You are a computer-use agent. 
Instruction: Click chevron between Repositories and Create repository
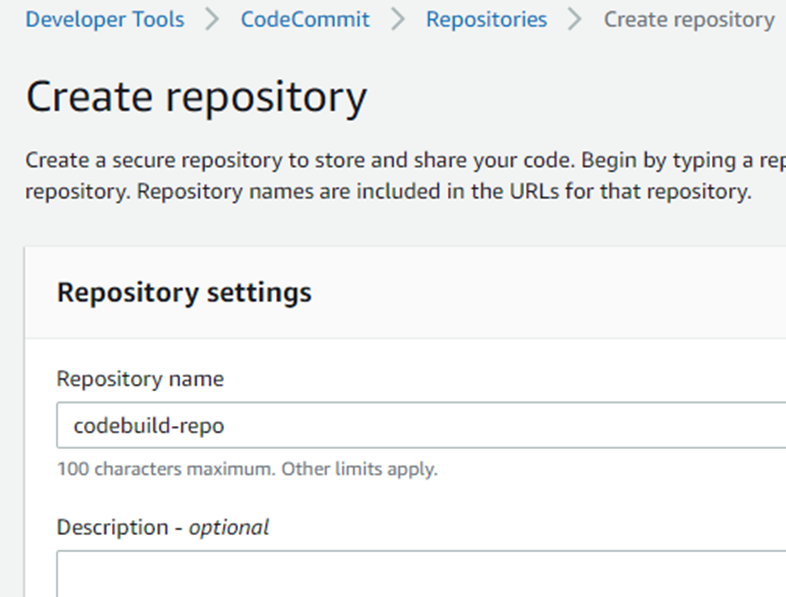pyautogui.click(x=575, y=20)
